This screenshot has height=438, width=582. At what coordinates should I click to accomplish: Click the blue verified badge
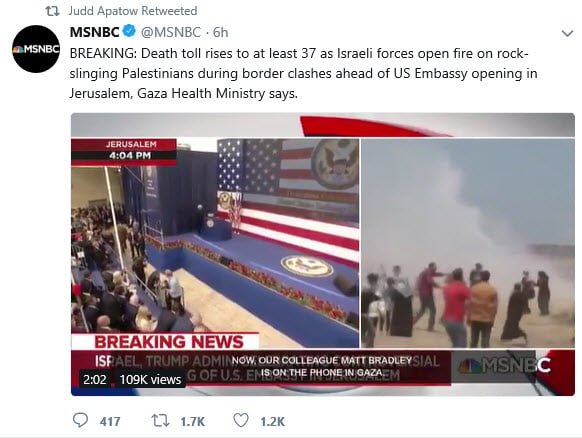pyautogui.click(x=129, y=31)
